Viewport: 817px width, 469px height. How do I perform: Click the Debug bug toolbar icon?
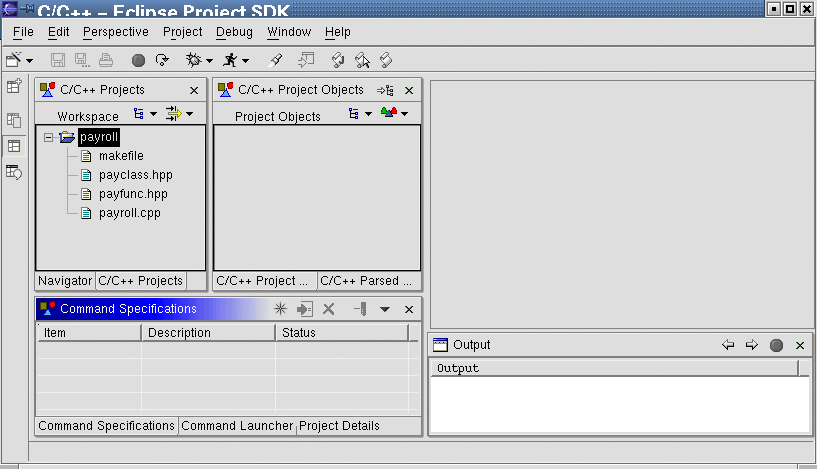coord(194,60)
